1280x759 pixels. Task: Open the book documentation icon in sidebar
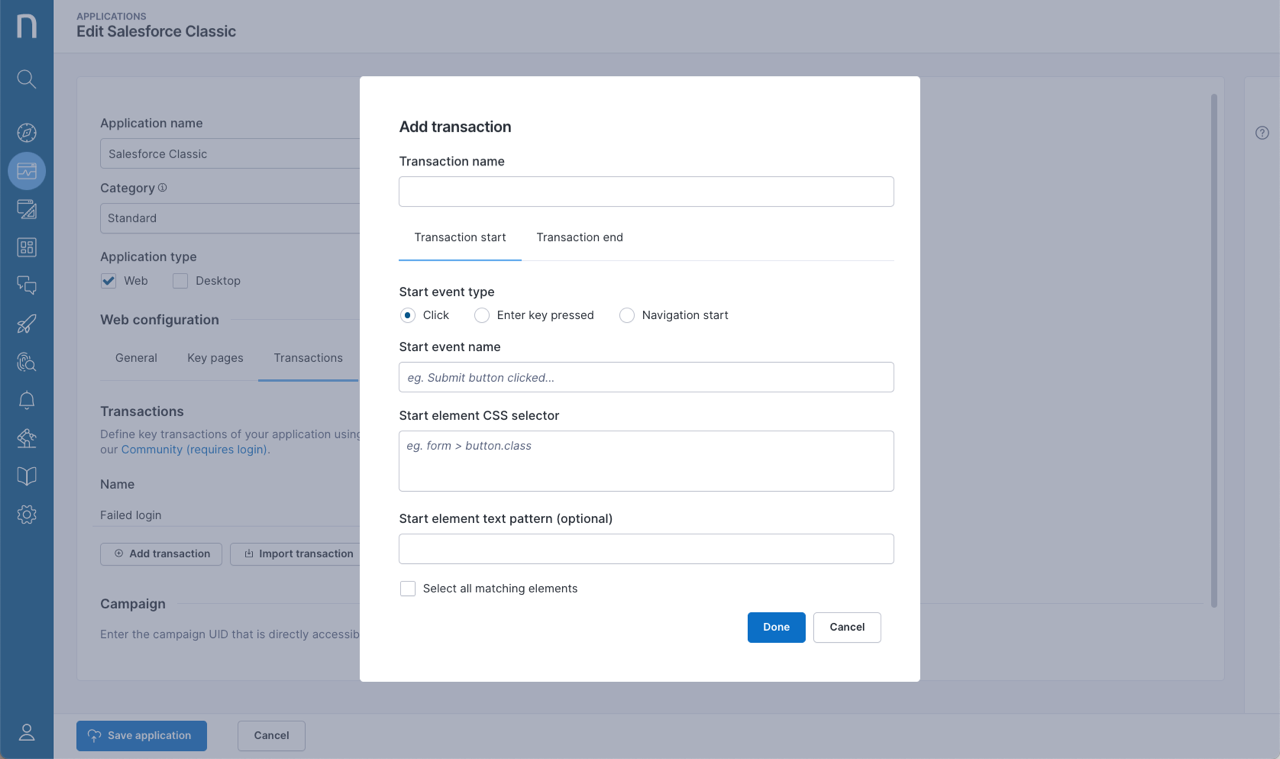(x=26, y=476)
